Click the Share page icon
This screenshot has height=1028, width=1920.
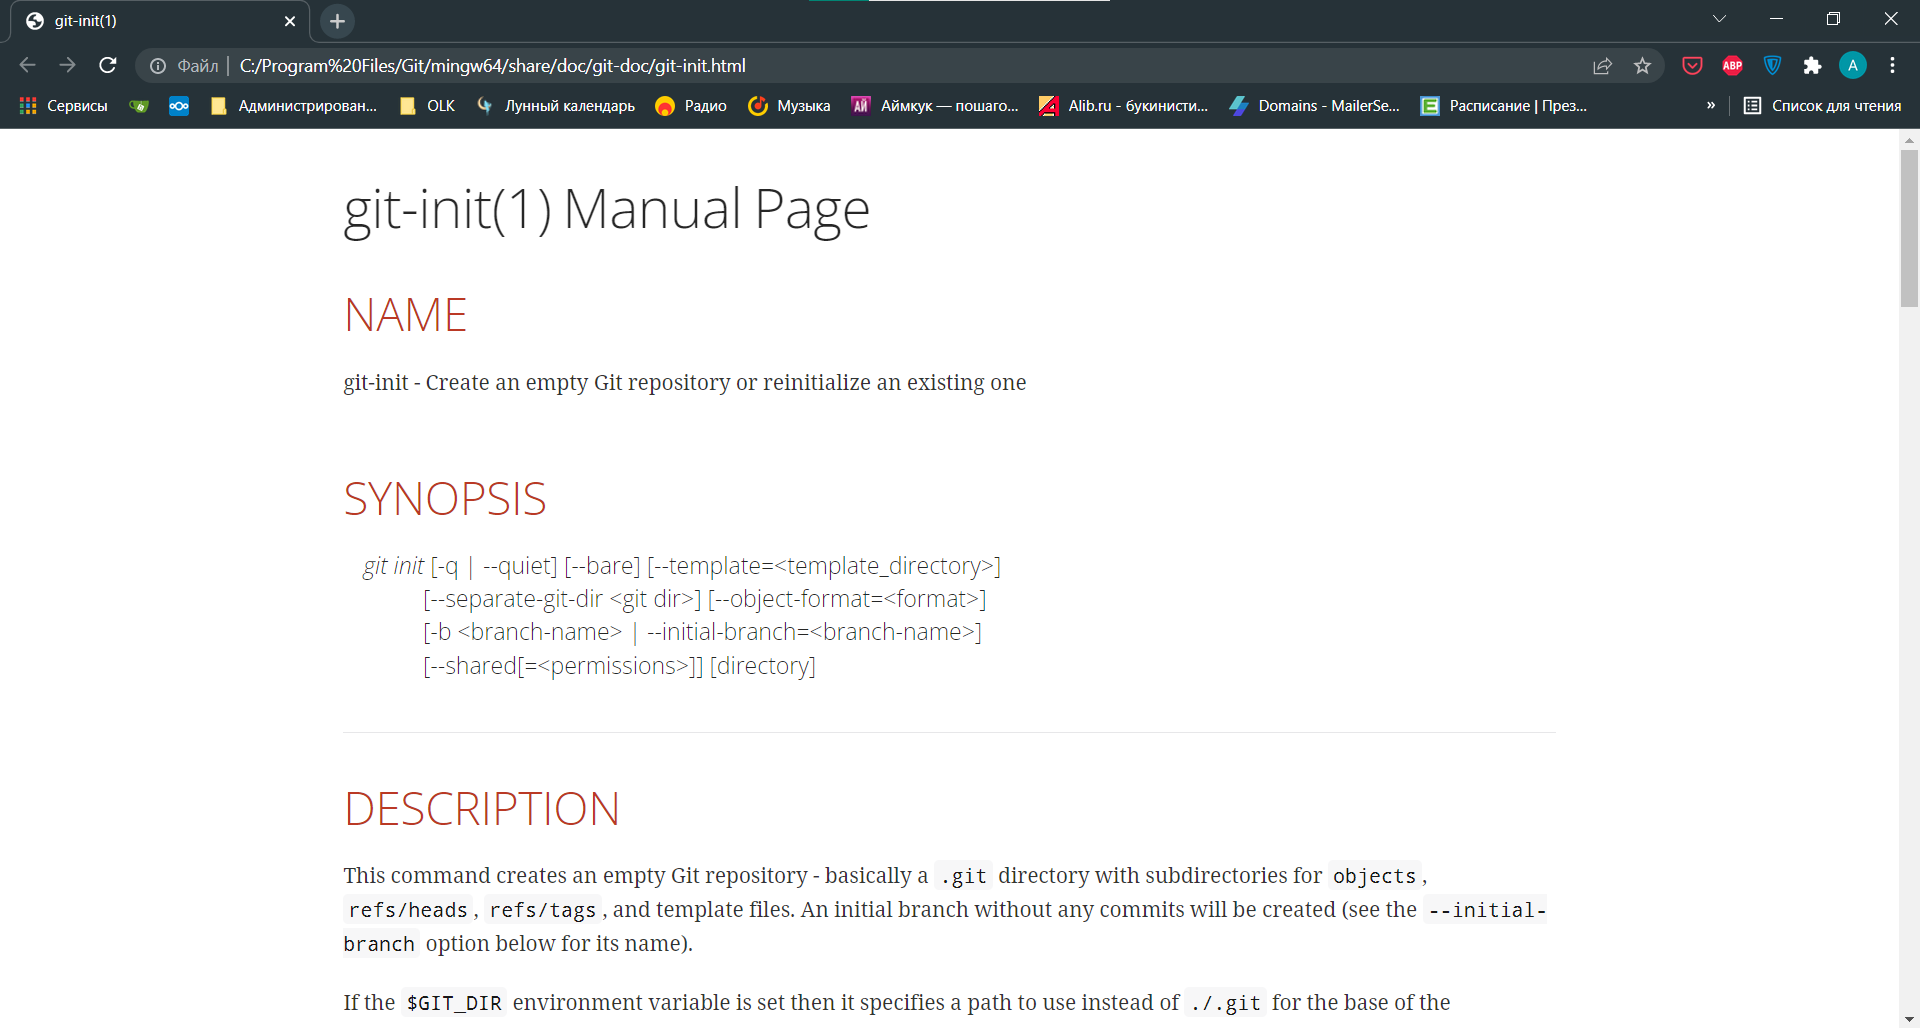(1602, 66)
